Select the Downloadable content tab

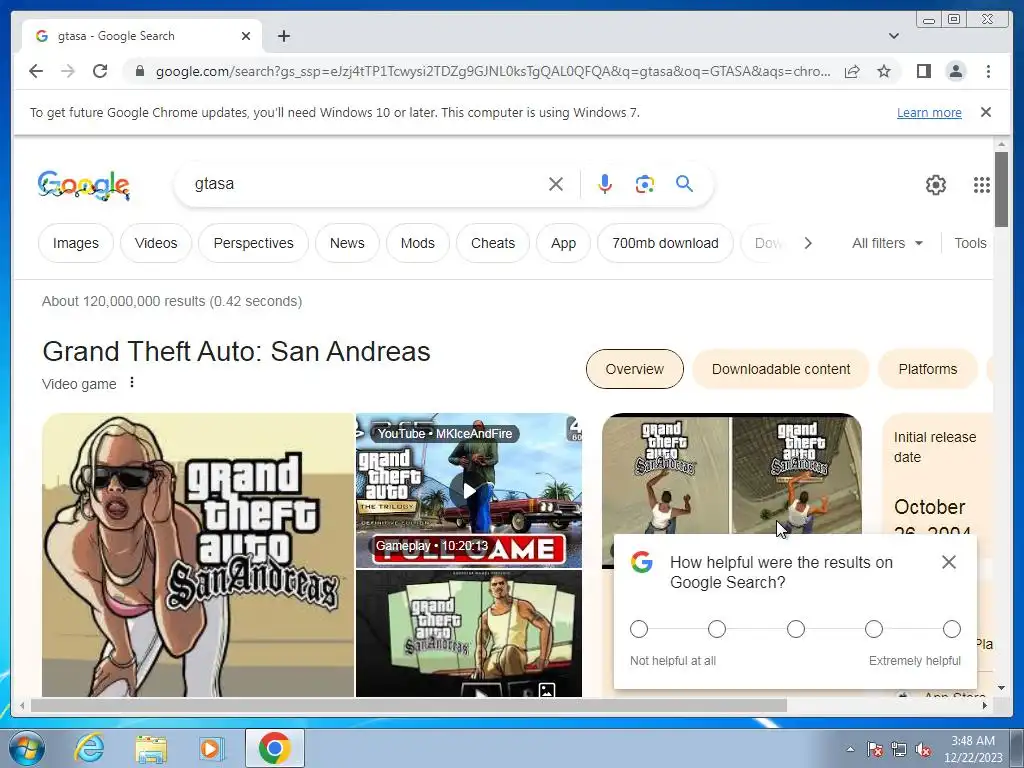[x=780, y=369]
